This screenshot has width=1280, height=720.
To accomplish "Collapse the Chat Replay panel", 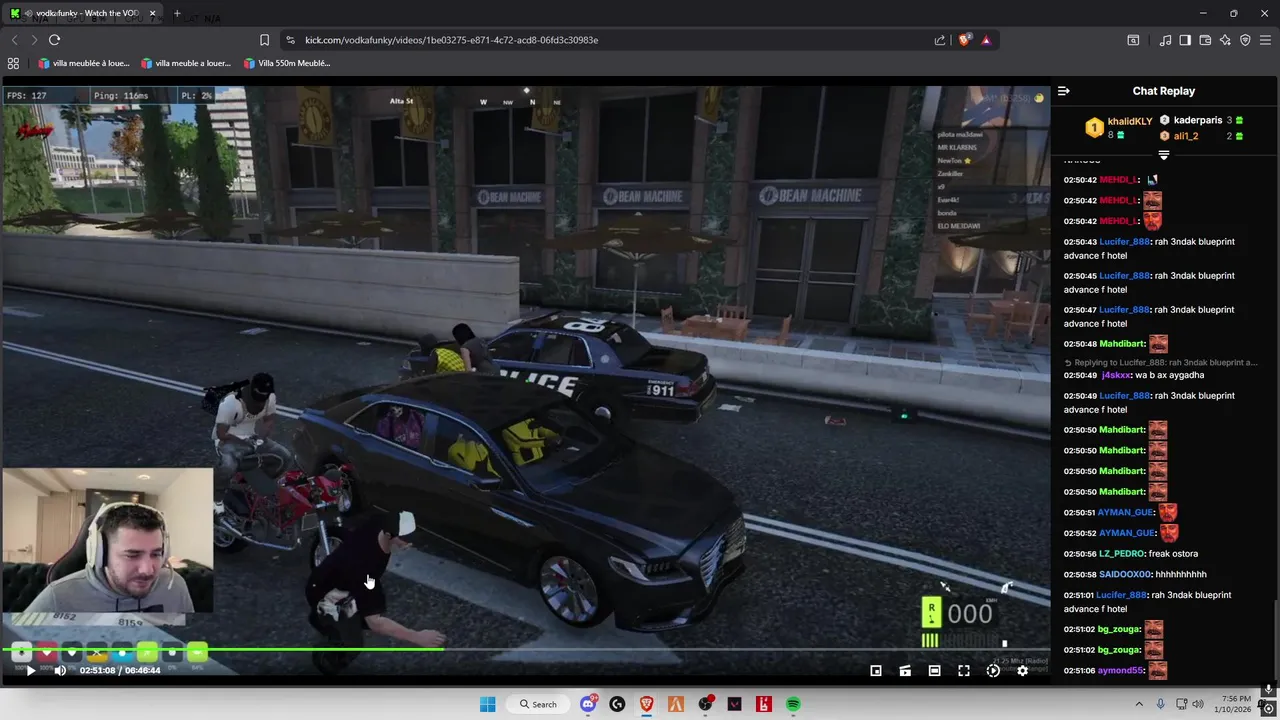I will tap(1064, 91).
